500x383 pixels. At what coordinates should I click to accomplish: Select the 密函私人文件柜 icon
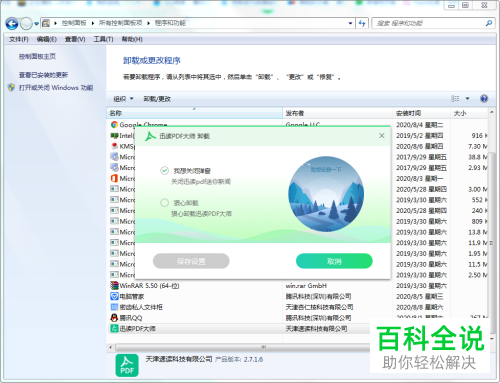click(114, 307)
